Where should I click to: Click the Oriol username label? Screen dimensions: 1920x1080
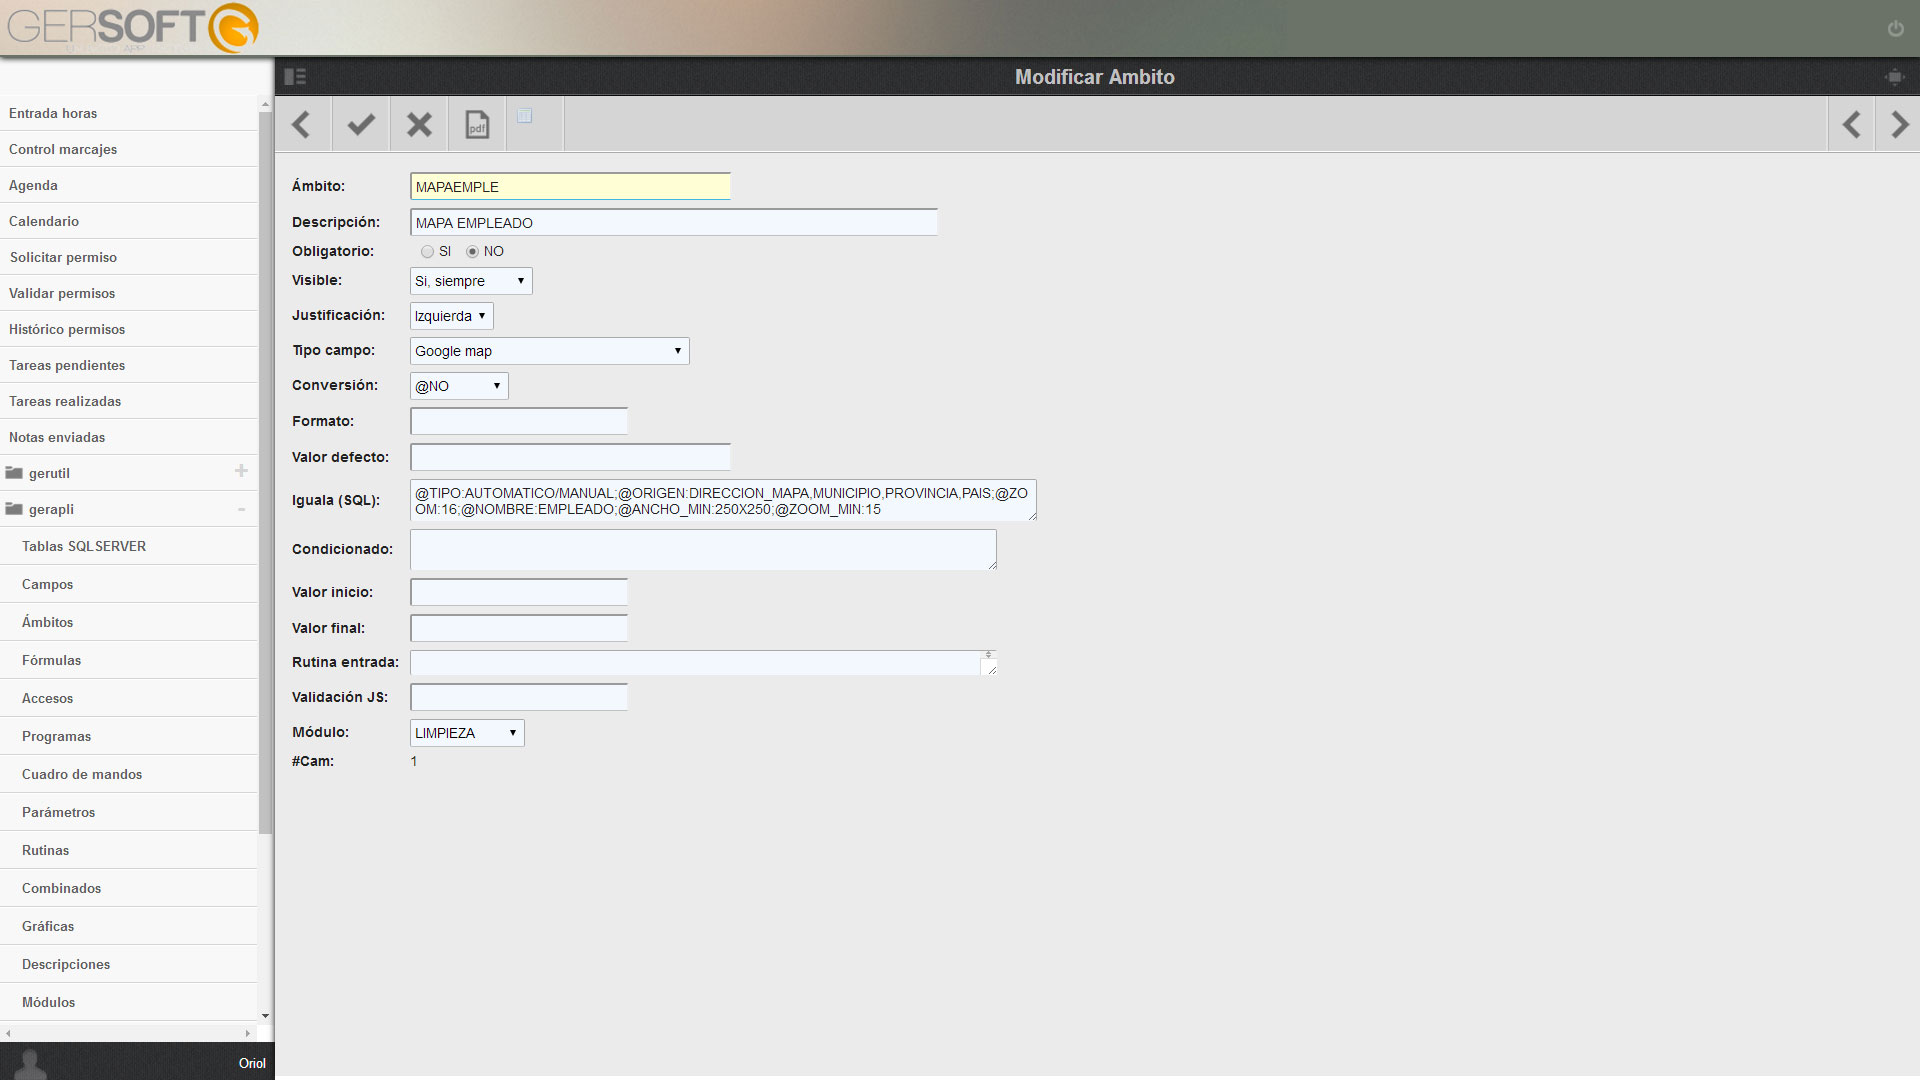[x=252, y=1063]
